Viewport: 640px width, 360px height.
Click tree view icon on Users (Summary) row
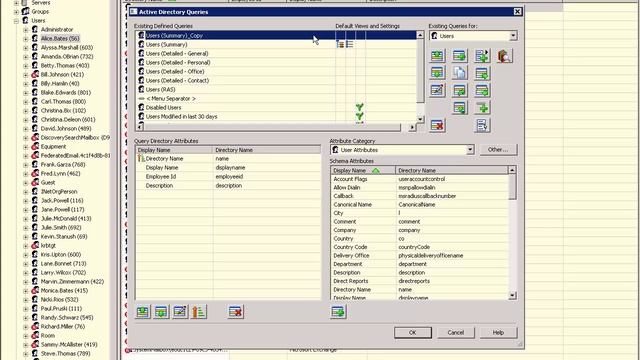coord(340,44)
